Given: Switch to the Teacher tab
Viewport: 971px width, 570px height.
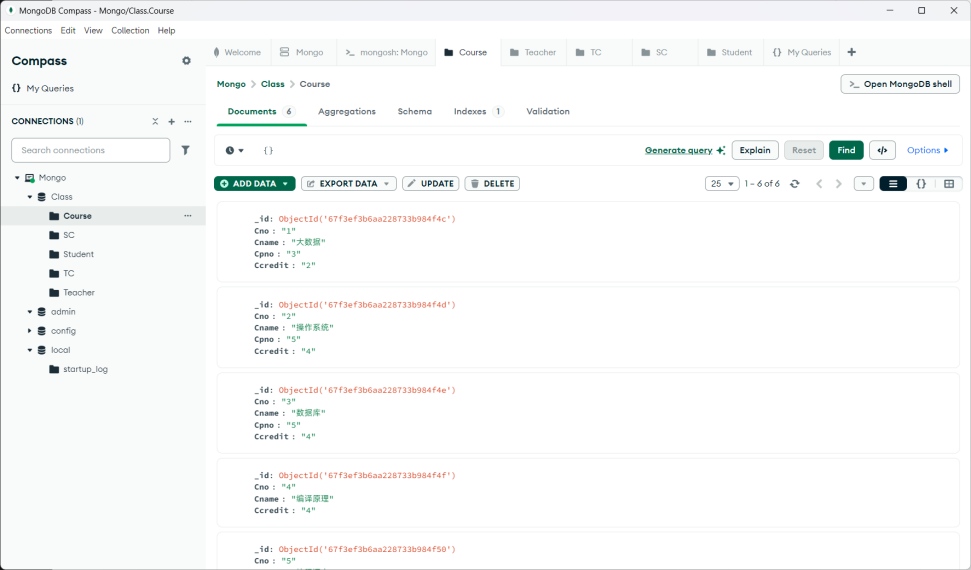Looking at the screenshot, I should click(x=534, y=53).
